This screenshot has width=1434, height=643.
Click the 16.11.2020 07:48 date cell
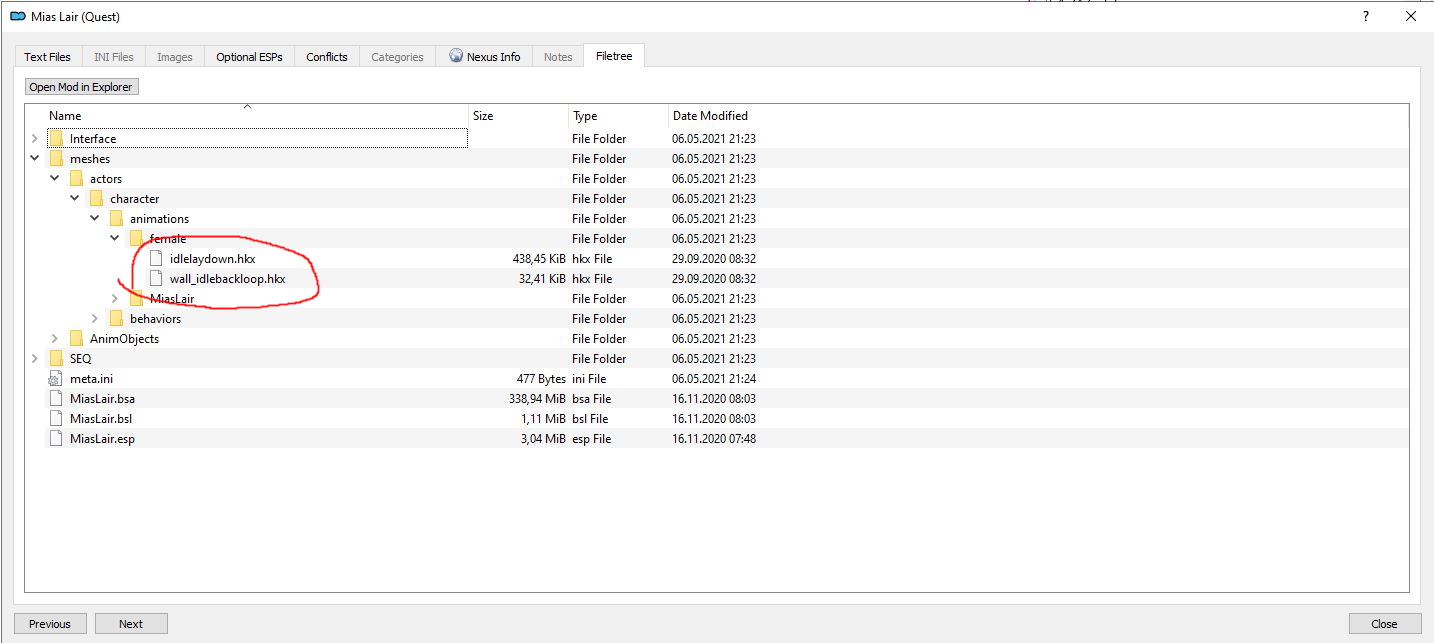714,439
